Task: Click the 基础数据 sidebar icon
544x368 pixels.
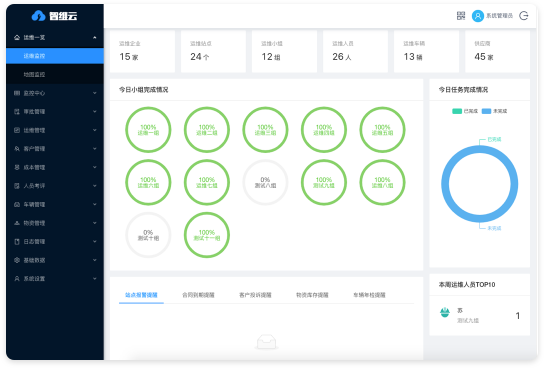Action: pos(17,260)
